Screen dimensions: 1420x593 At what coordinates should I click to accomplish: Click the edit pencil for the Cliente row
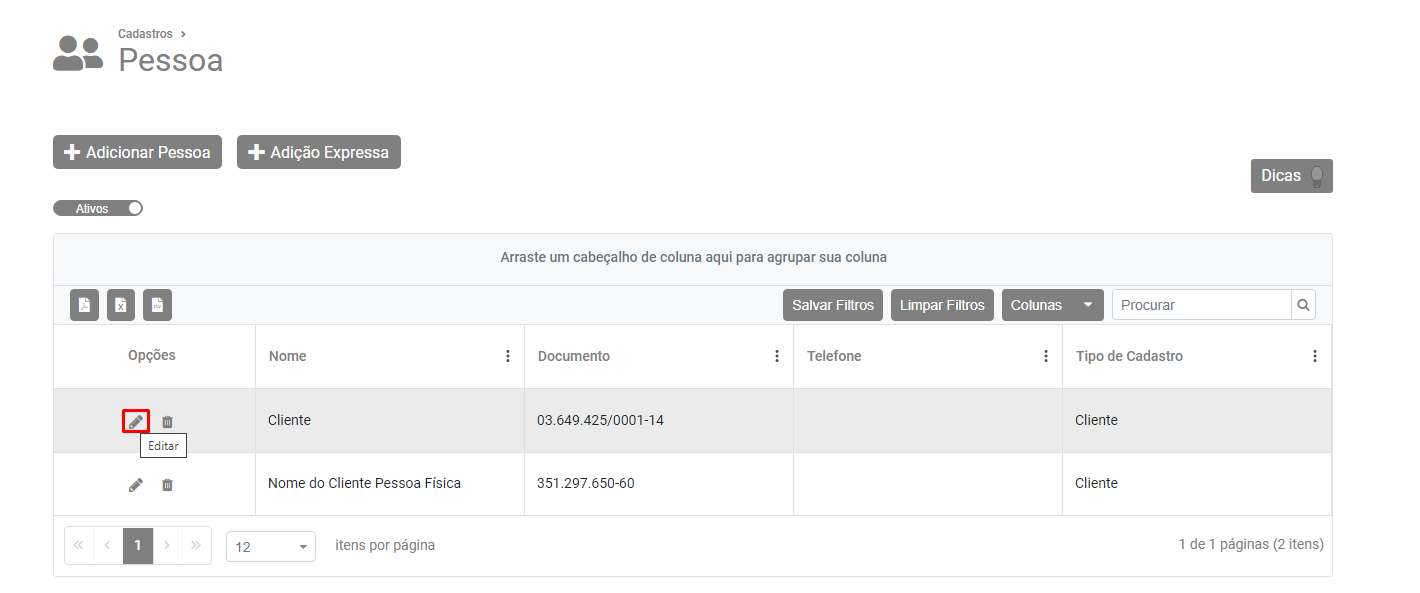[x=136, y=422]
